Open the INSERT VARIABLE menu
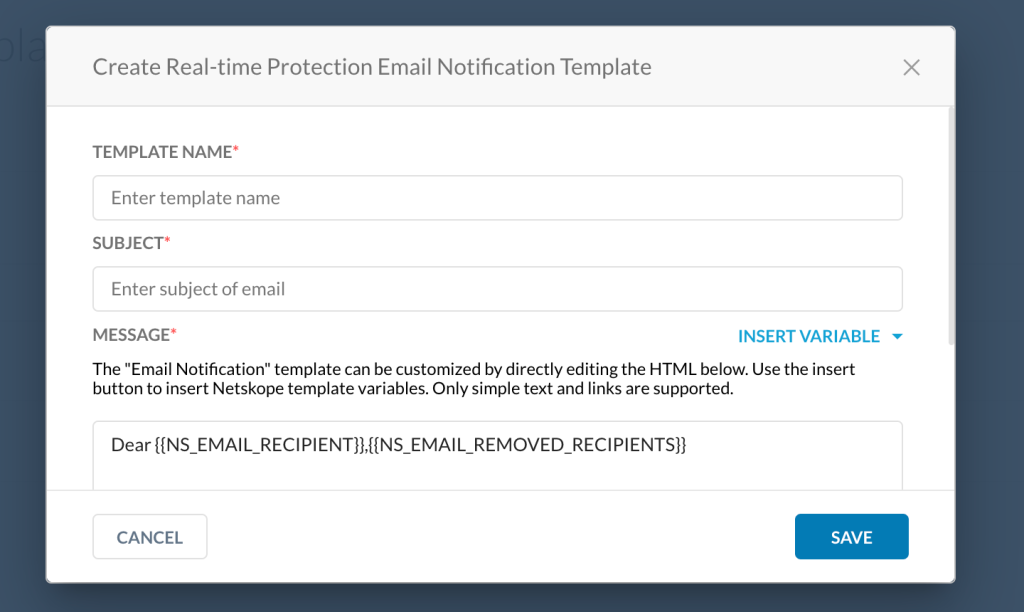Image resolution: width=1024 pixels, height=612 pixels. click(820, 336)
